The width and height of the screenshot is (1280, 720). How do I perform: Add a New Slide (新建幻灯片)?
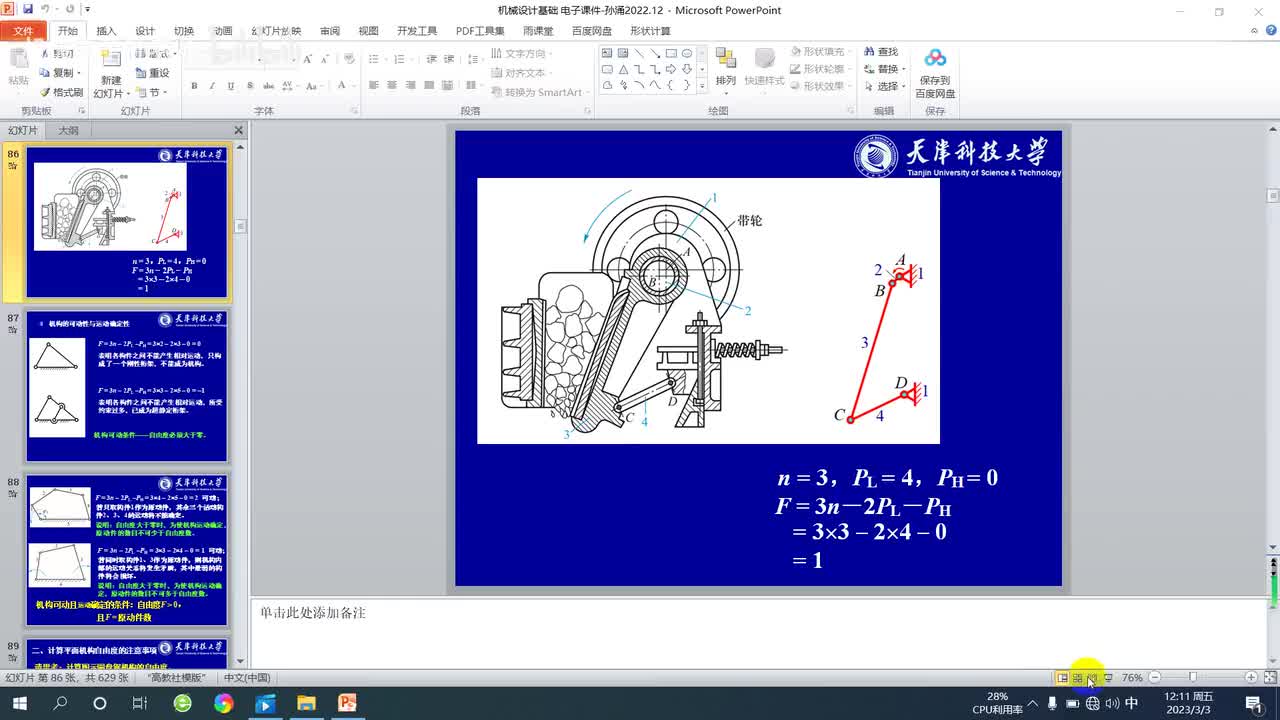tap(110, 74)
